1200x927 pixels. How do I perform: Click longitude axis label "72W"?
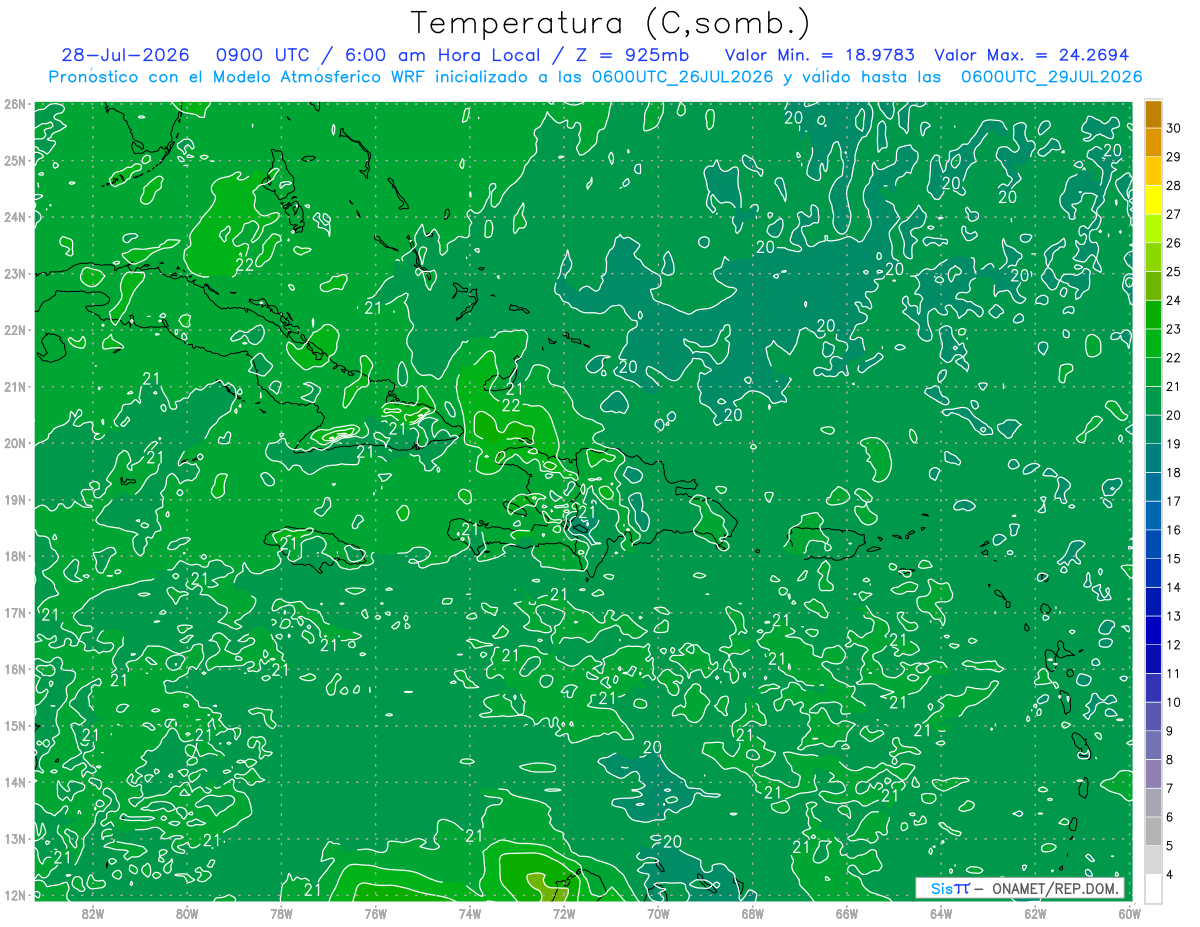pos(564,913)
